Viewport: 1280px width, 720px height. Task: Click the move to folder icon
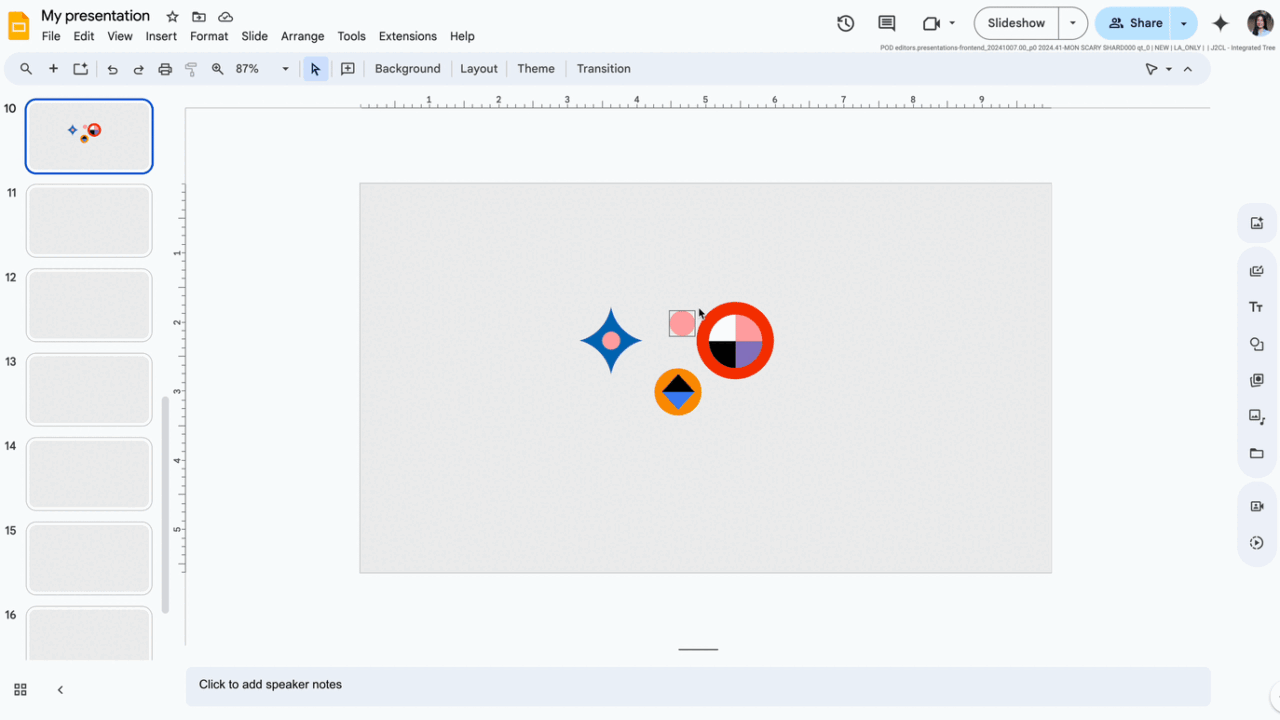click(x=199, y=17)
